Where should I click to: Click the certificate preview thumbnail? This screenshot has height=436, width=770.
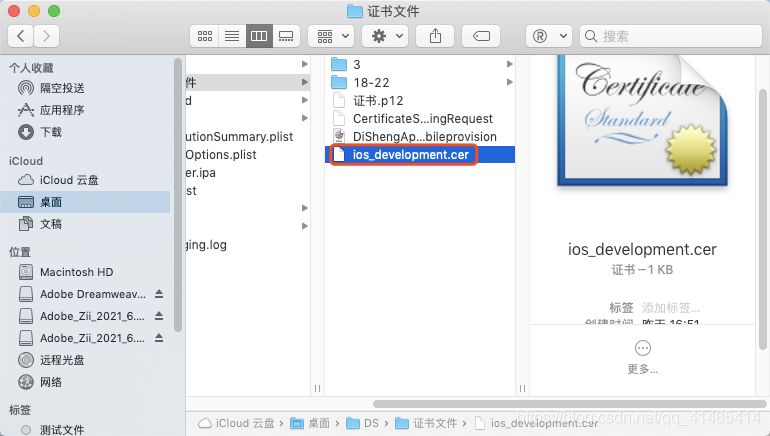(x=642, y=120)
